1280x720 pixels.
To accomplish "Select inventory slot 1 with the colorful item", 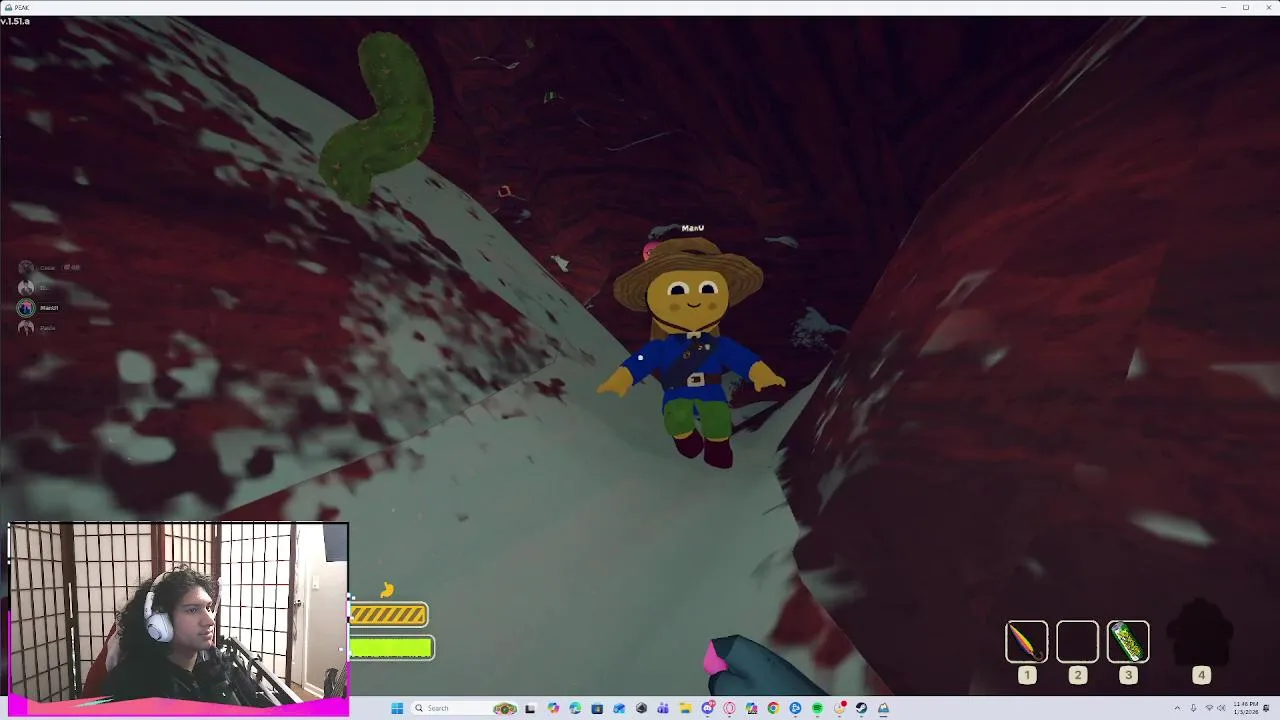I will (x=1026, y=642).
